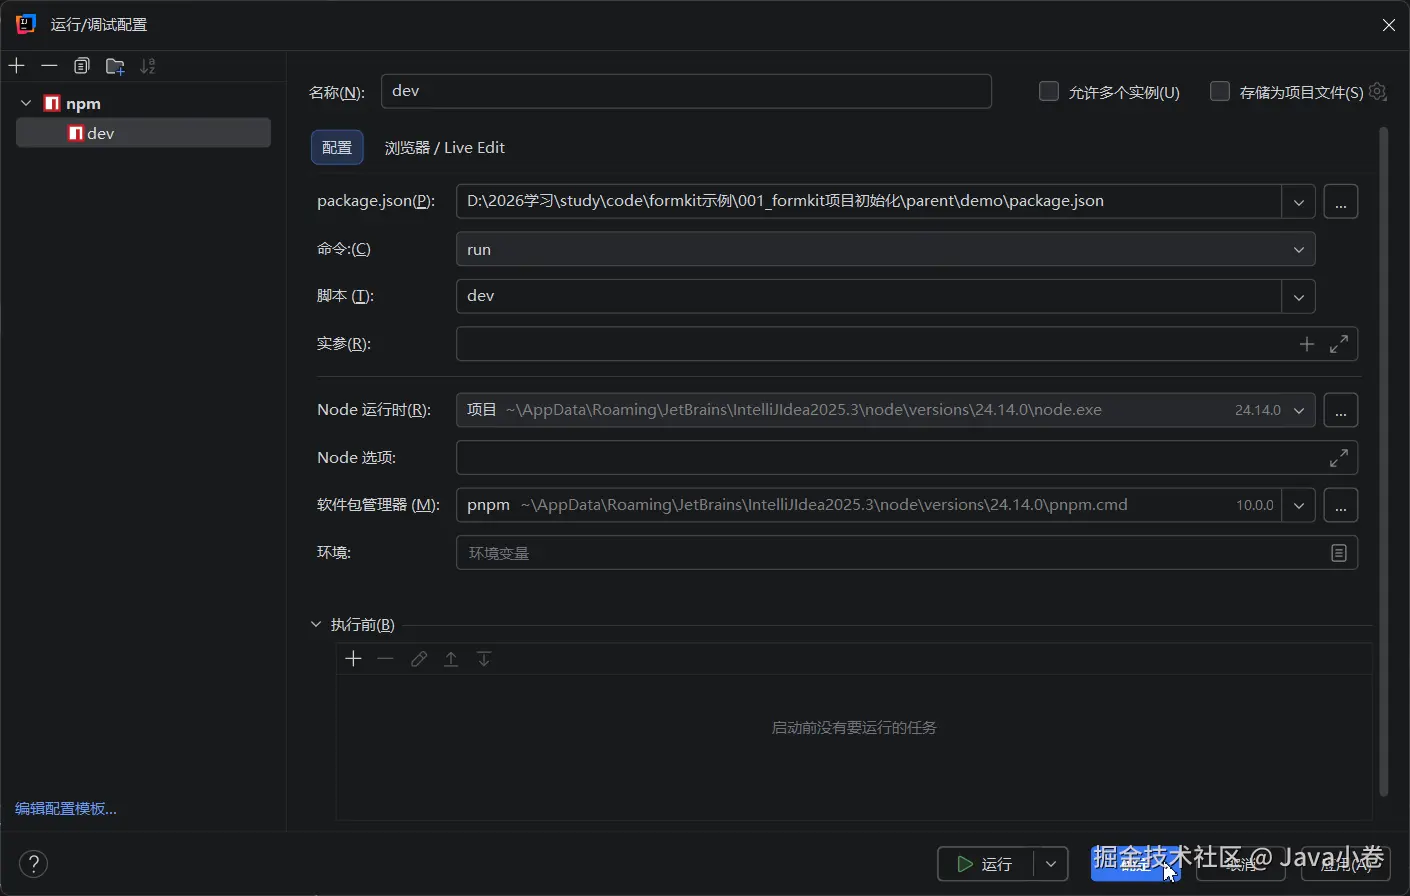Move the 执行前 task down
The height and width of the screenshot is (896, 1410).
(484, 659)
